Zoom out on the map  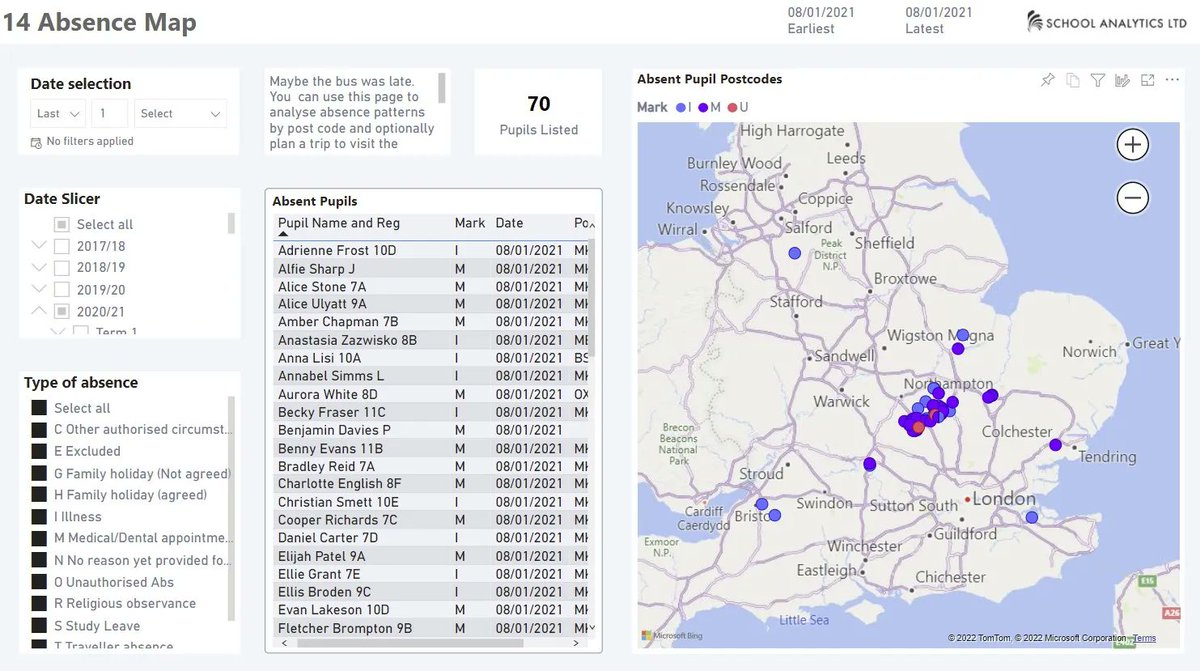click(1132, 198)
